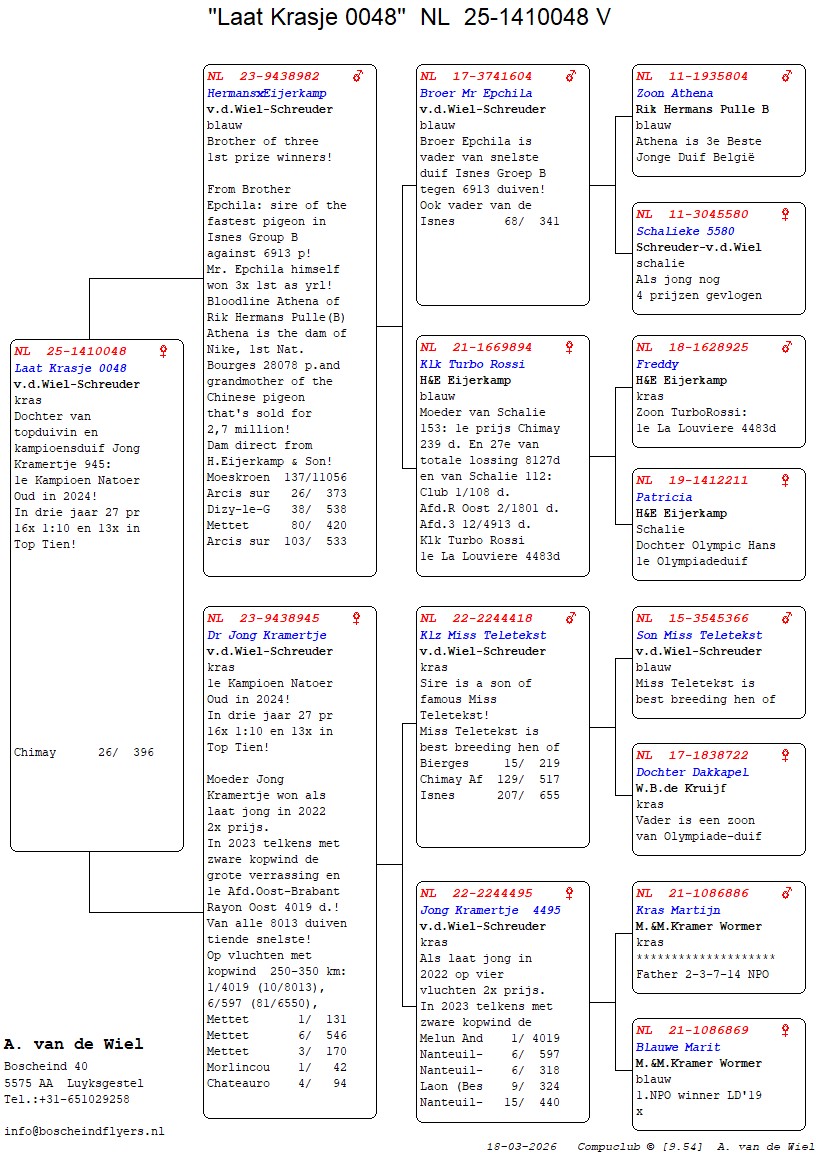Click the male symbol beside ring NL 23-9438982

[x=357, y=76]
